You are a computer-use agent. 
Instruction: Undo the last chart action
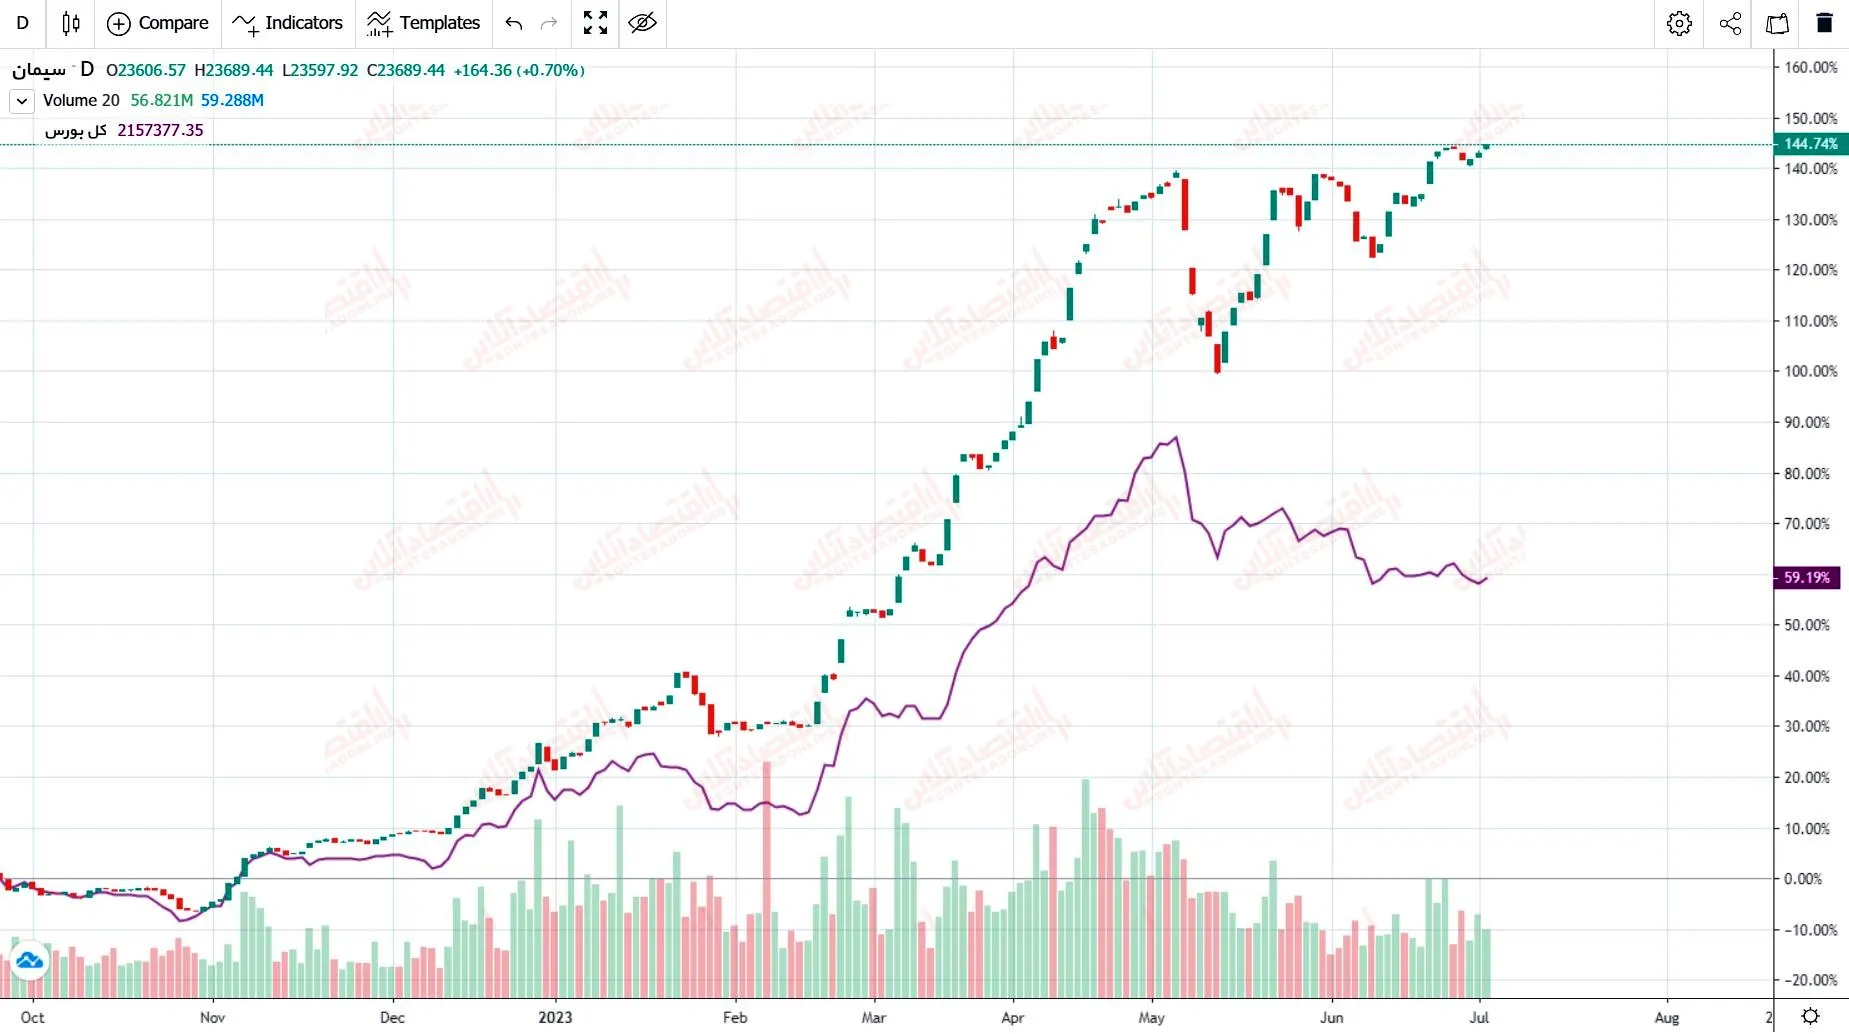pyautogui.click(x=514, y=23)
